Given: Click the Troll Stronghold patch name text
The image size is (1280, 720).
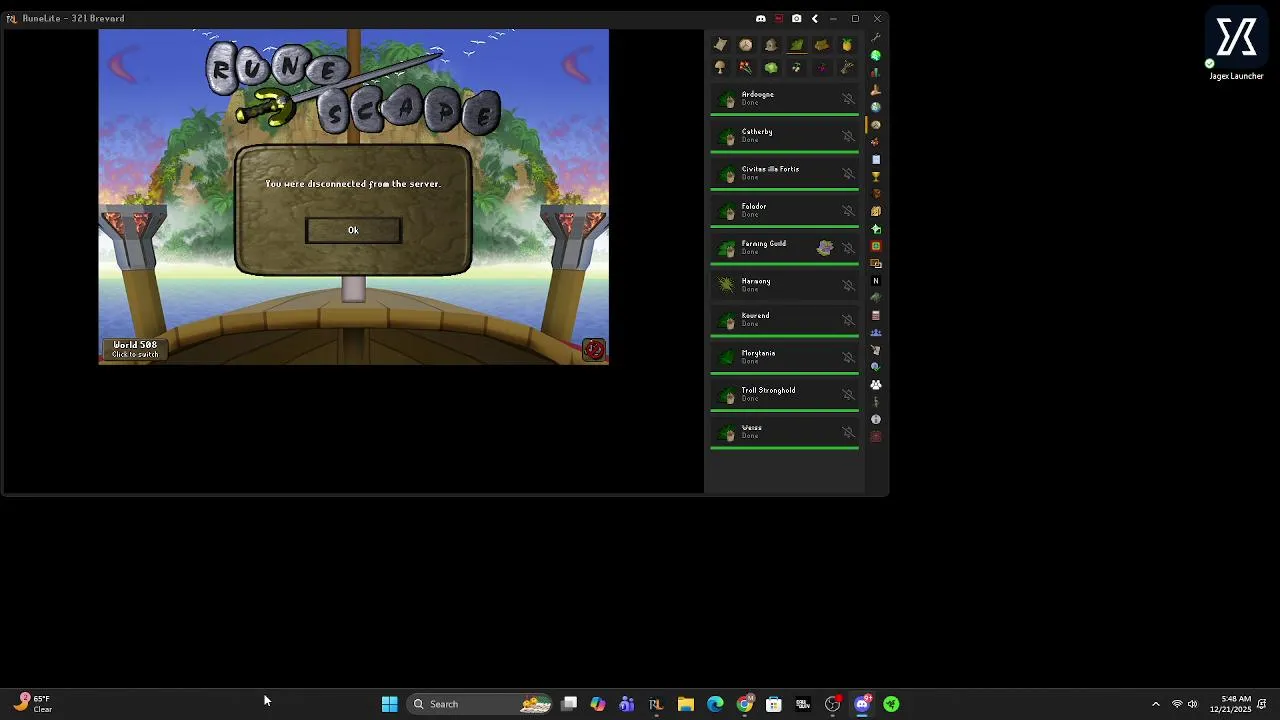Looking at the screenshot, I should 768,390.
